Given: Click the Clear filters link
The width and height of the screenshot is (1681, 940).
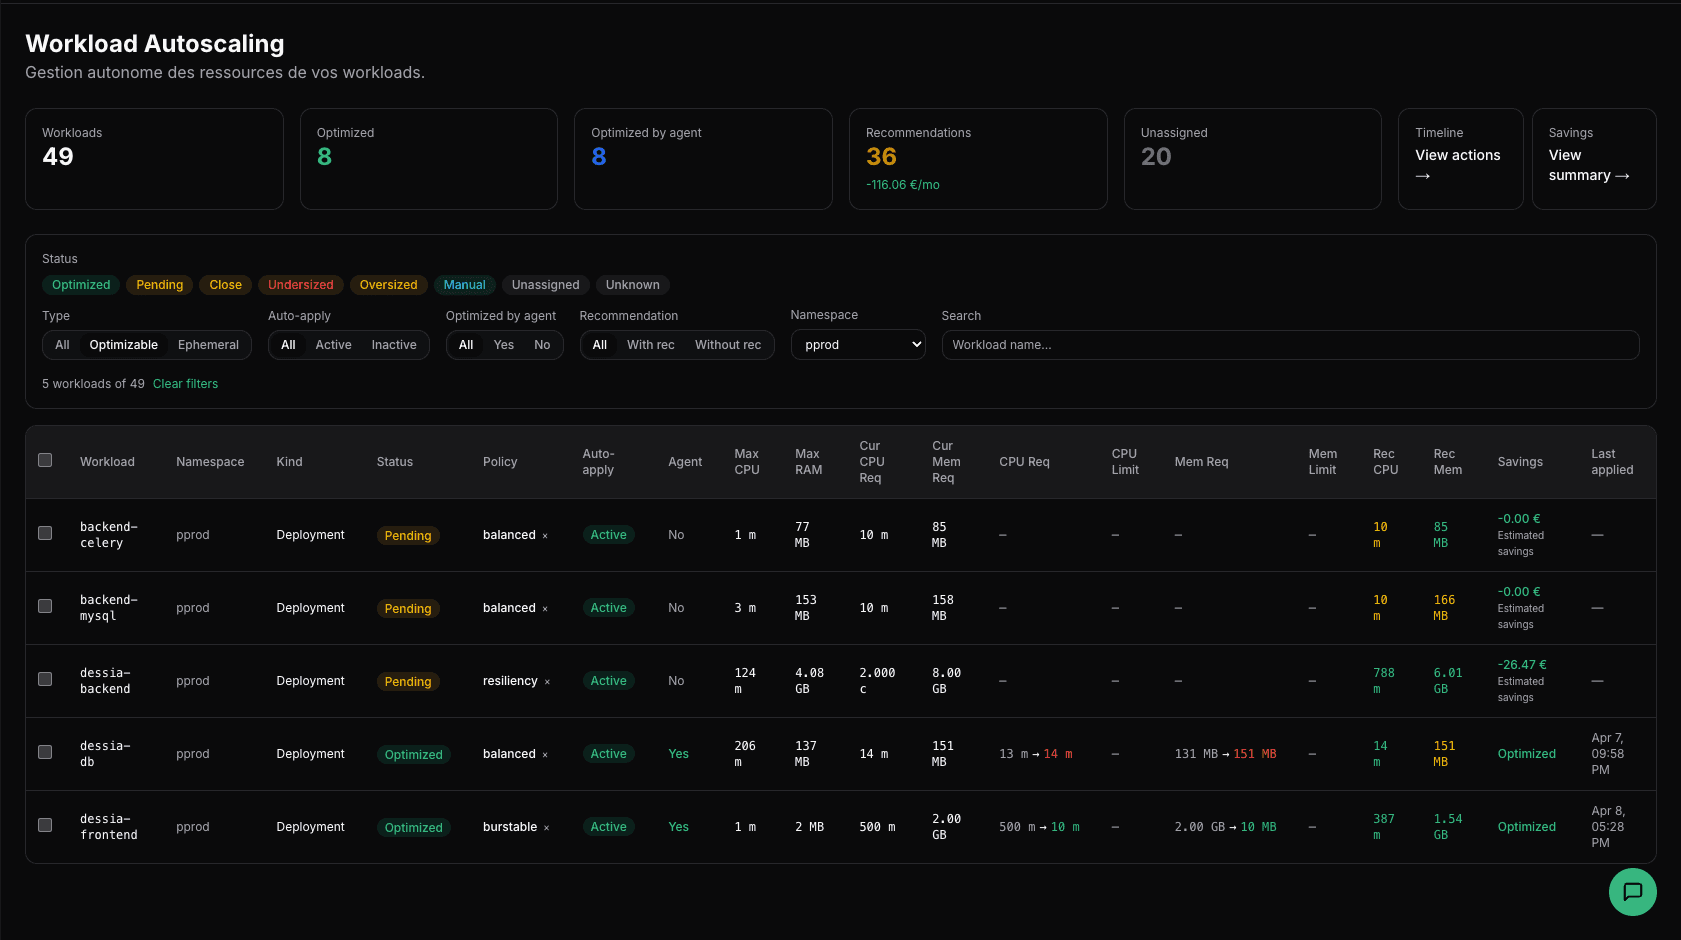Looking at the screenshot, I should (x=185, y=383).
